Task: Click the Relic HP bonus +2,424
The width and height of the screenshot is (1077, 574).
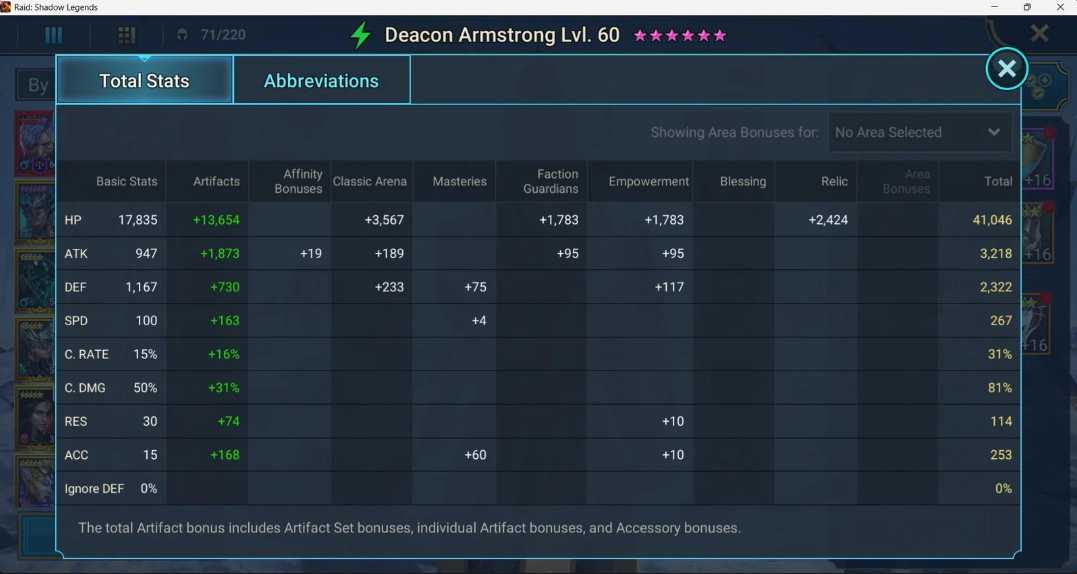Action: pyautogui.click(x=828, y=220)
